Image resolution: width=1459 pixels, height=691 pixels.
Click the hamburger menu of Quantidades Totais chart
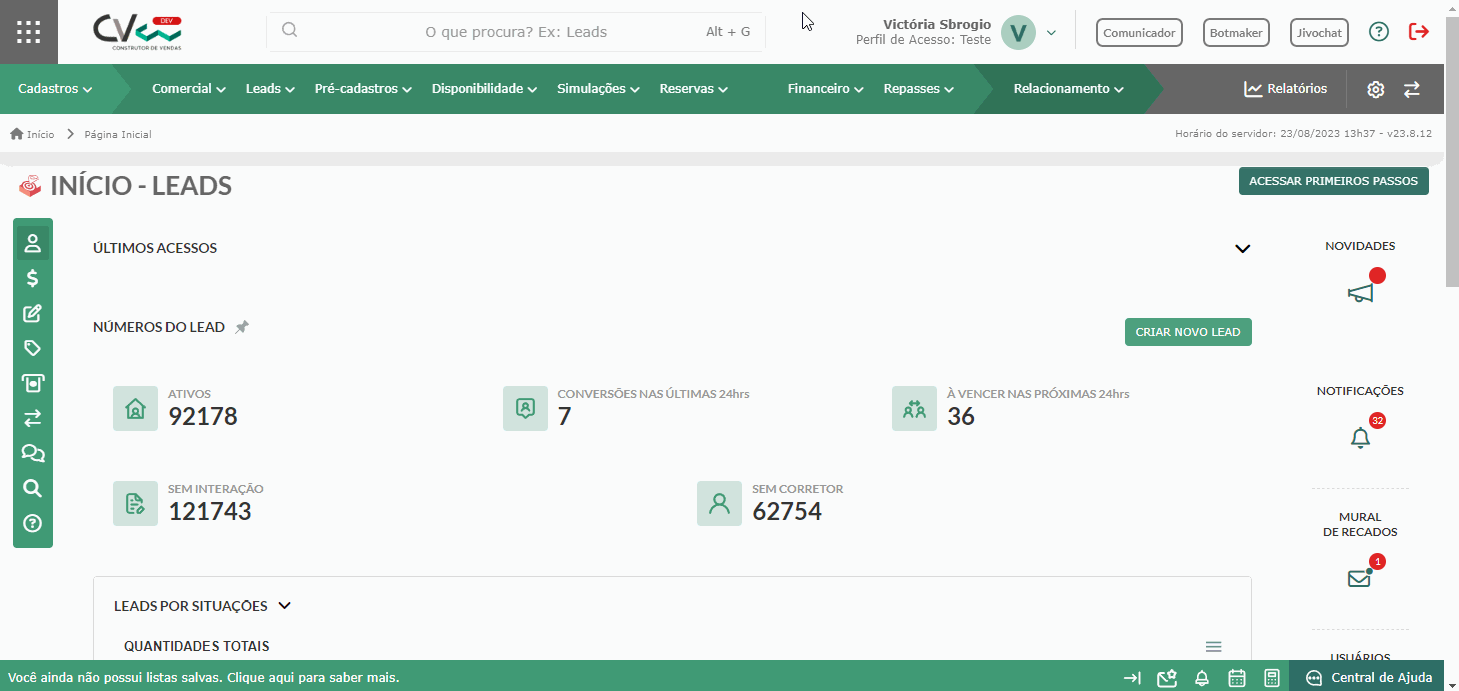(1214, 647)
